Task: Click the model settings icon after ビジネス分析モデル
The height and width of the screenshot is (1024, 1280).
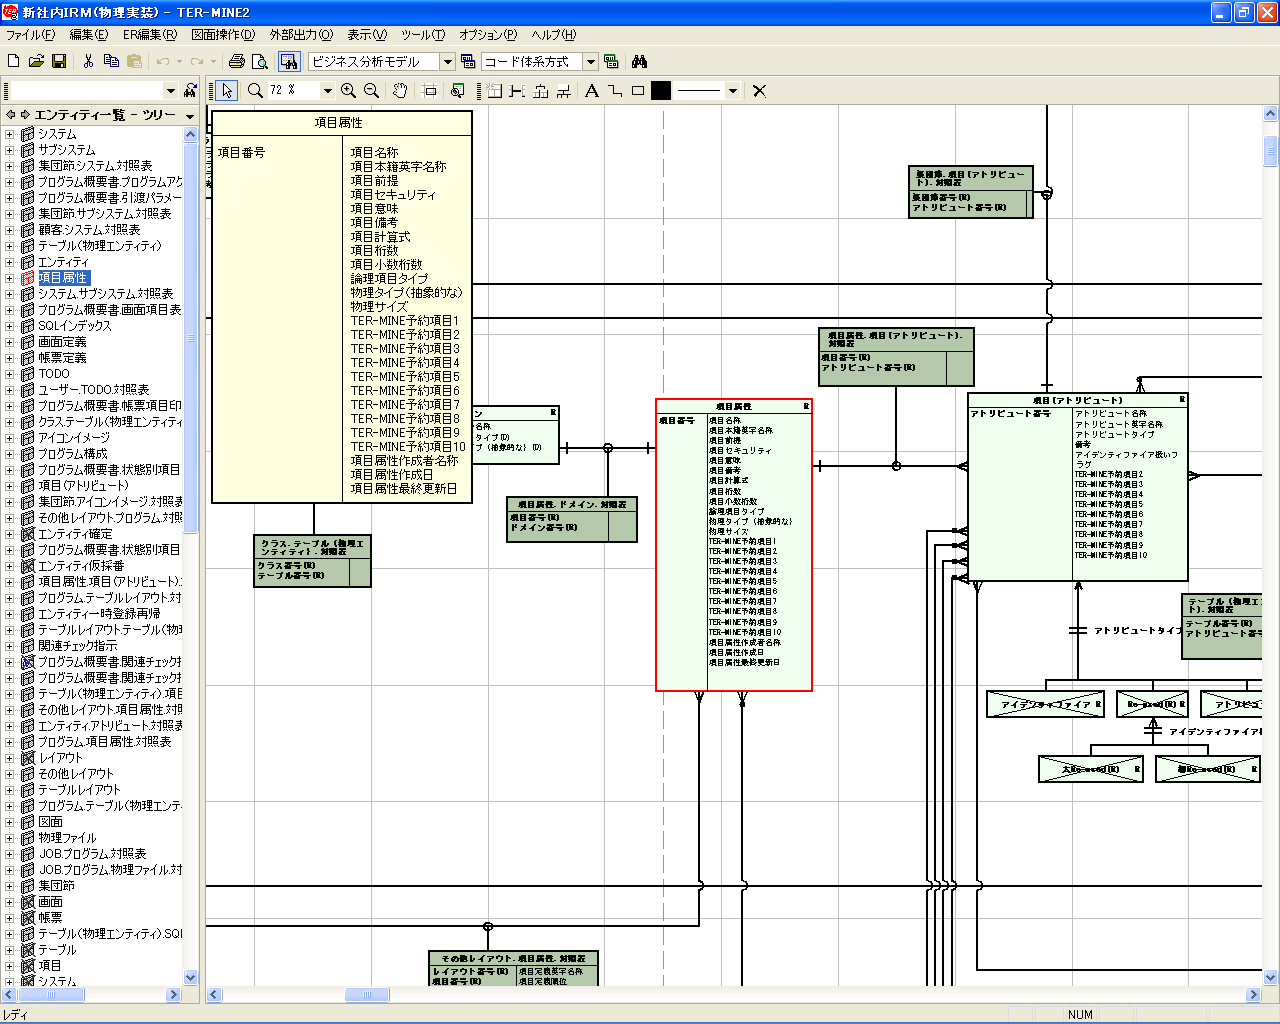Action: pos(468,61)
